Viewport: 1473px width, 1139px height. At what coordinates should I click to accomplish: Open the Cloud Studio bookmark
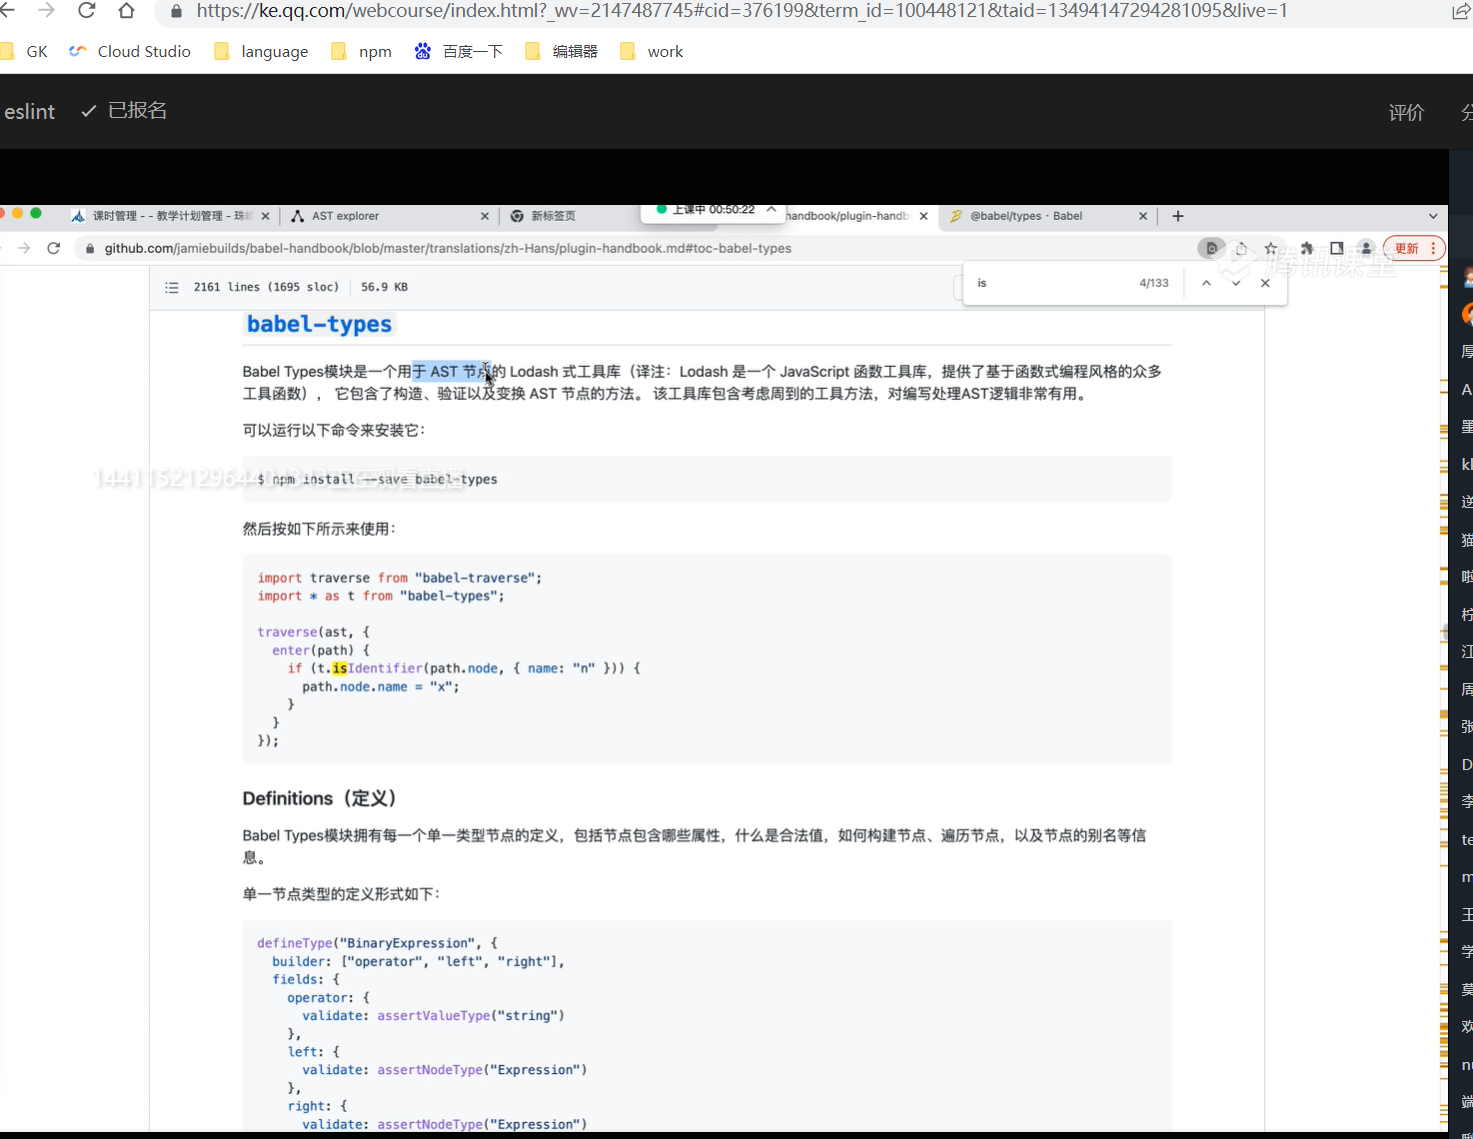(x=130, y=52)
